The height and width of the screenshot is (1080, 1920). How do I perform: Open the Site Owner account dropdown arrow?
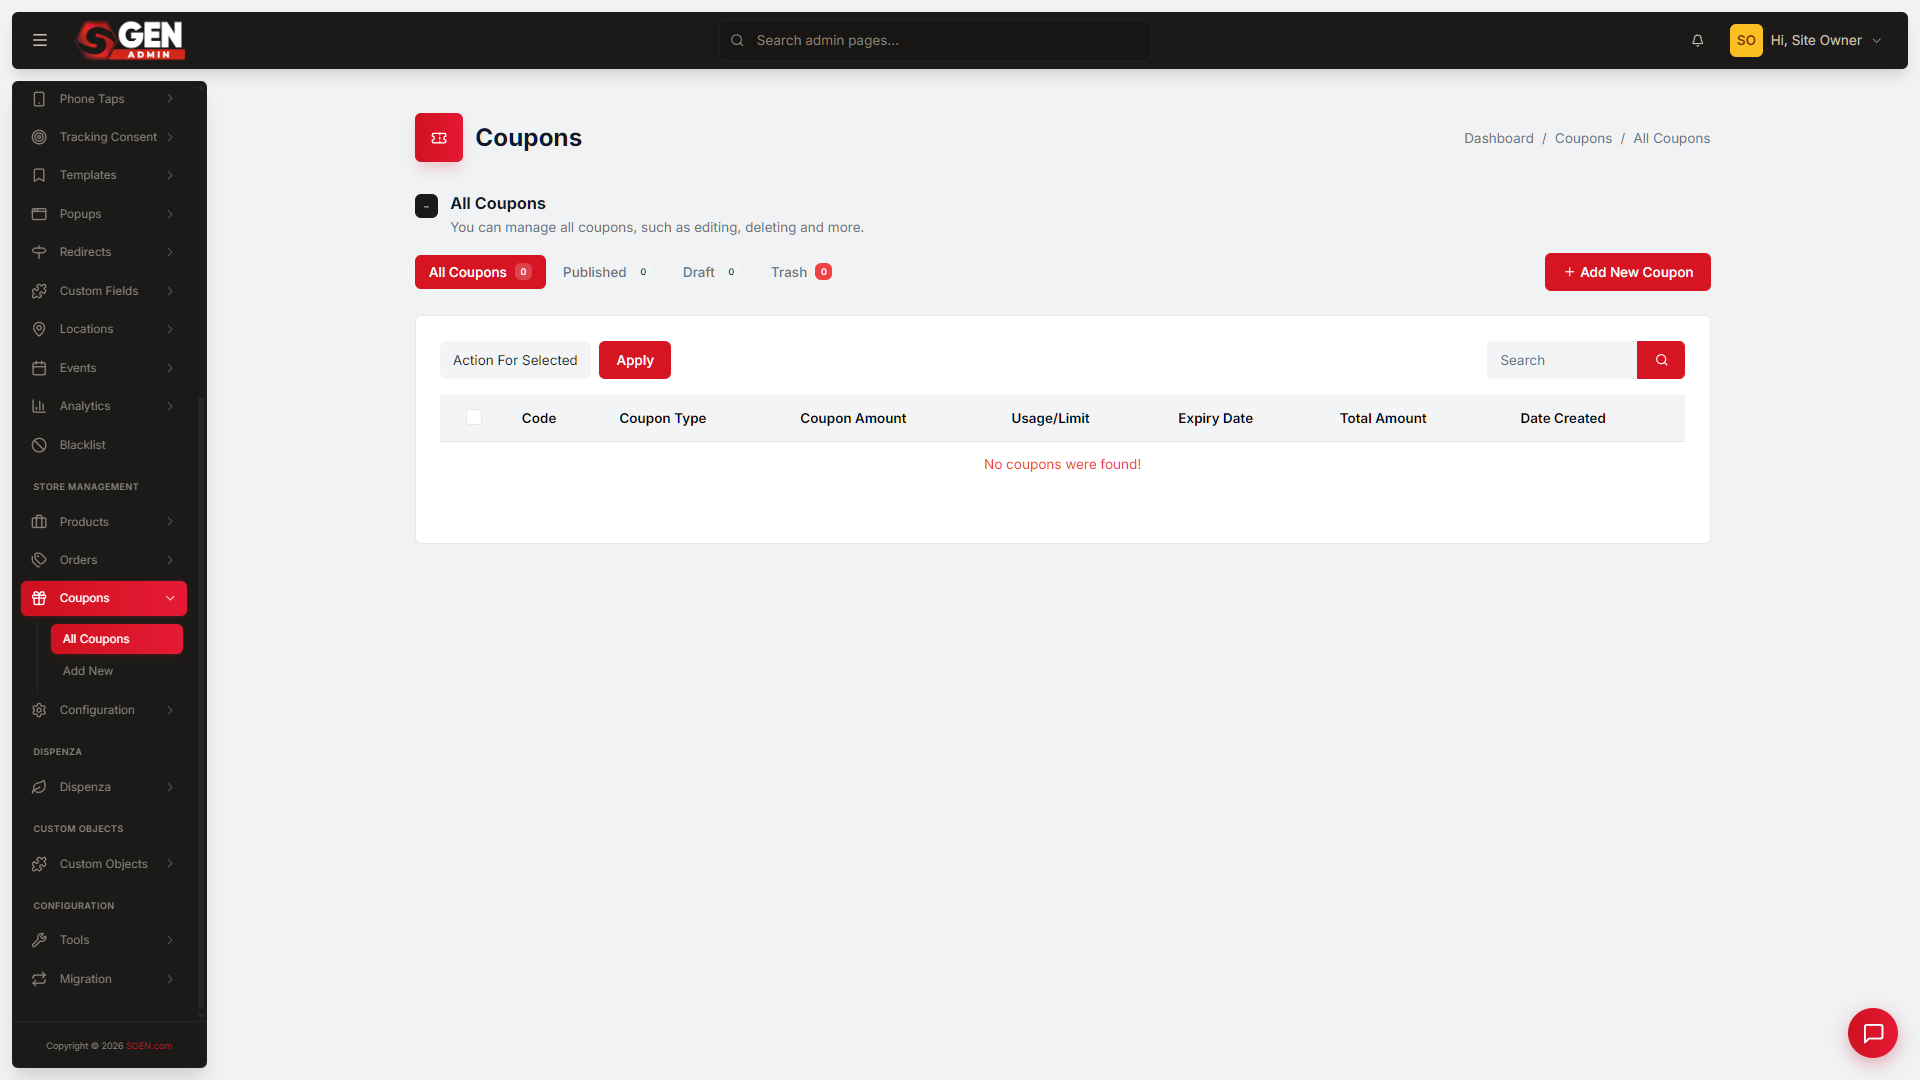pyautogui.click(x=1877, y=41)
